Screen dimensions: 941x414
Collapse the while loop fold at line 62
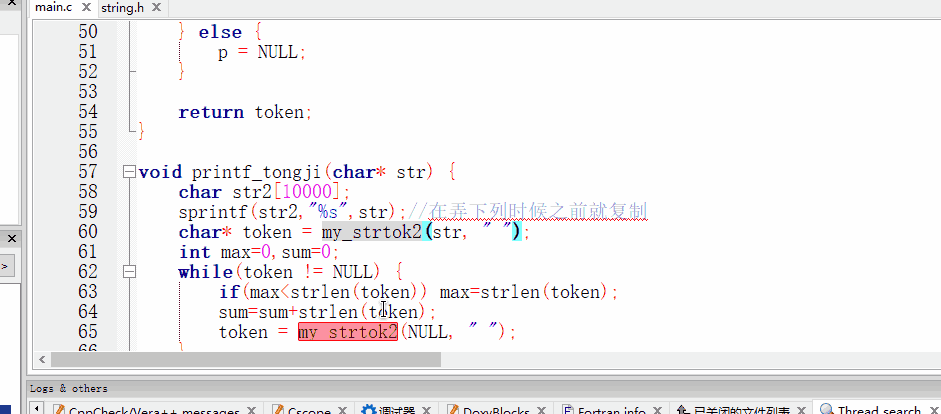pos(128,272)
